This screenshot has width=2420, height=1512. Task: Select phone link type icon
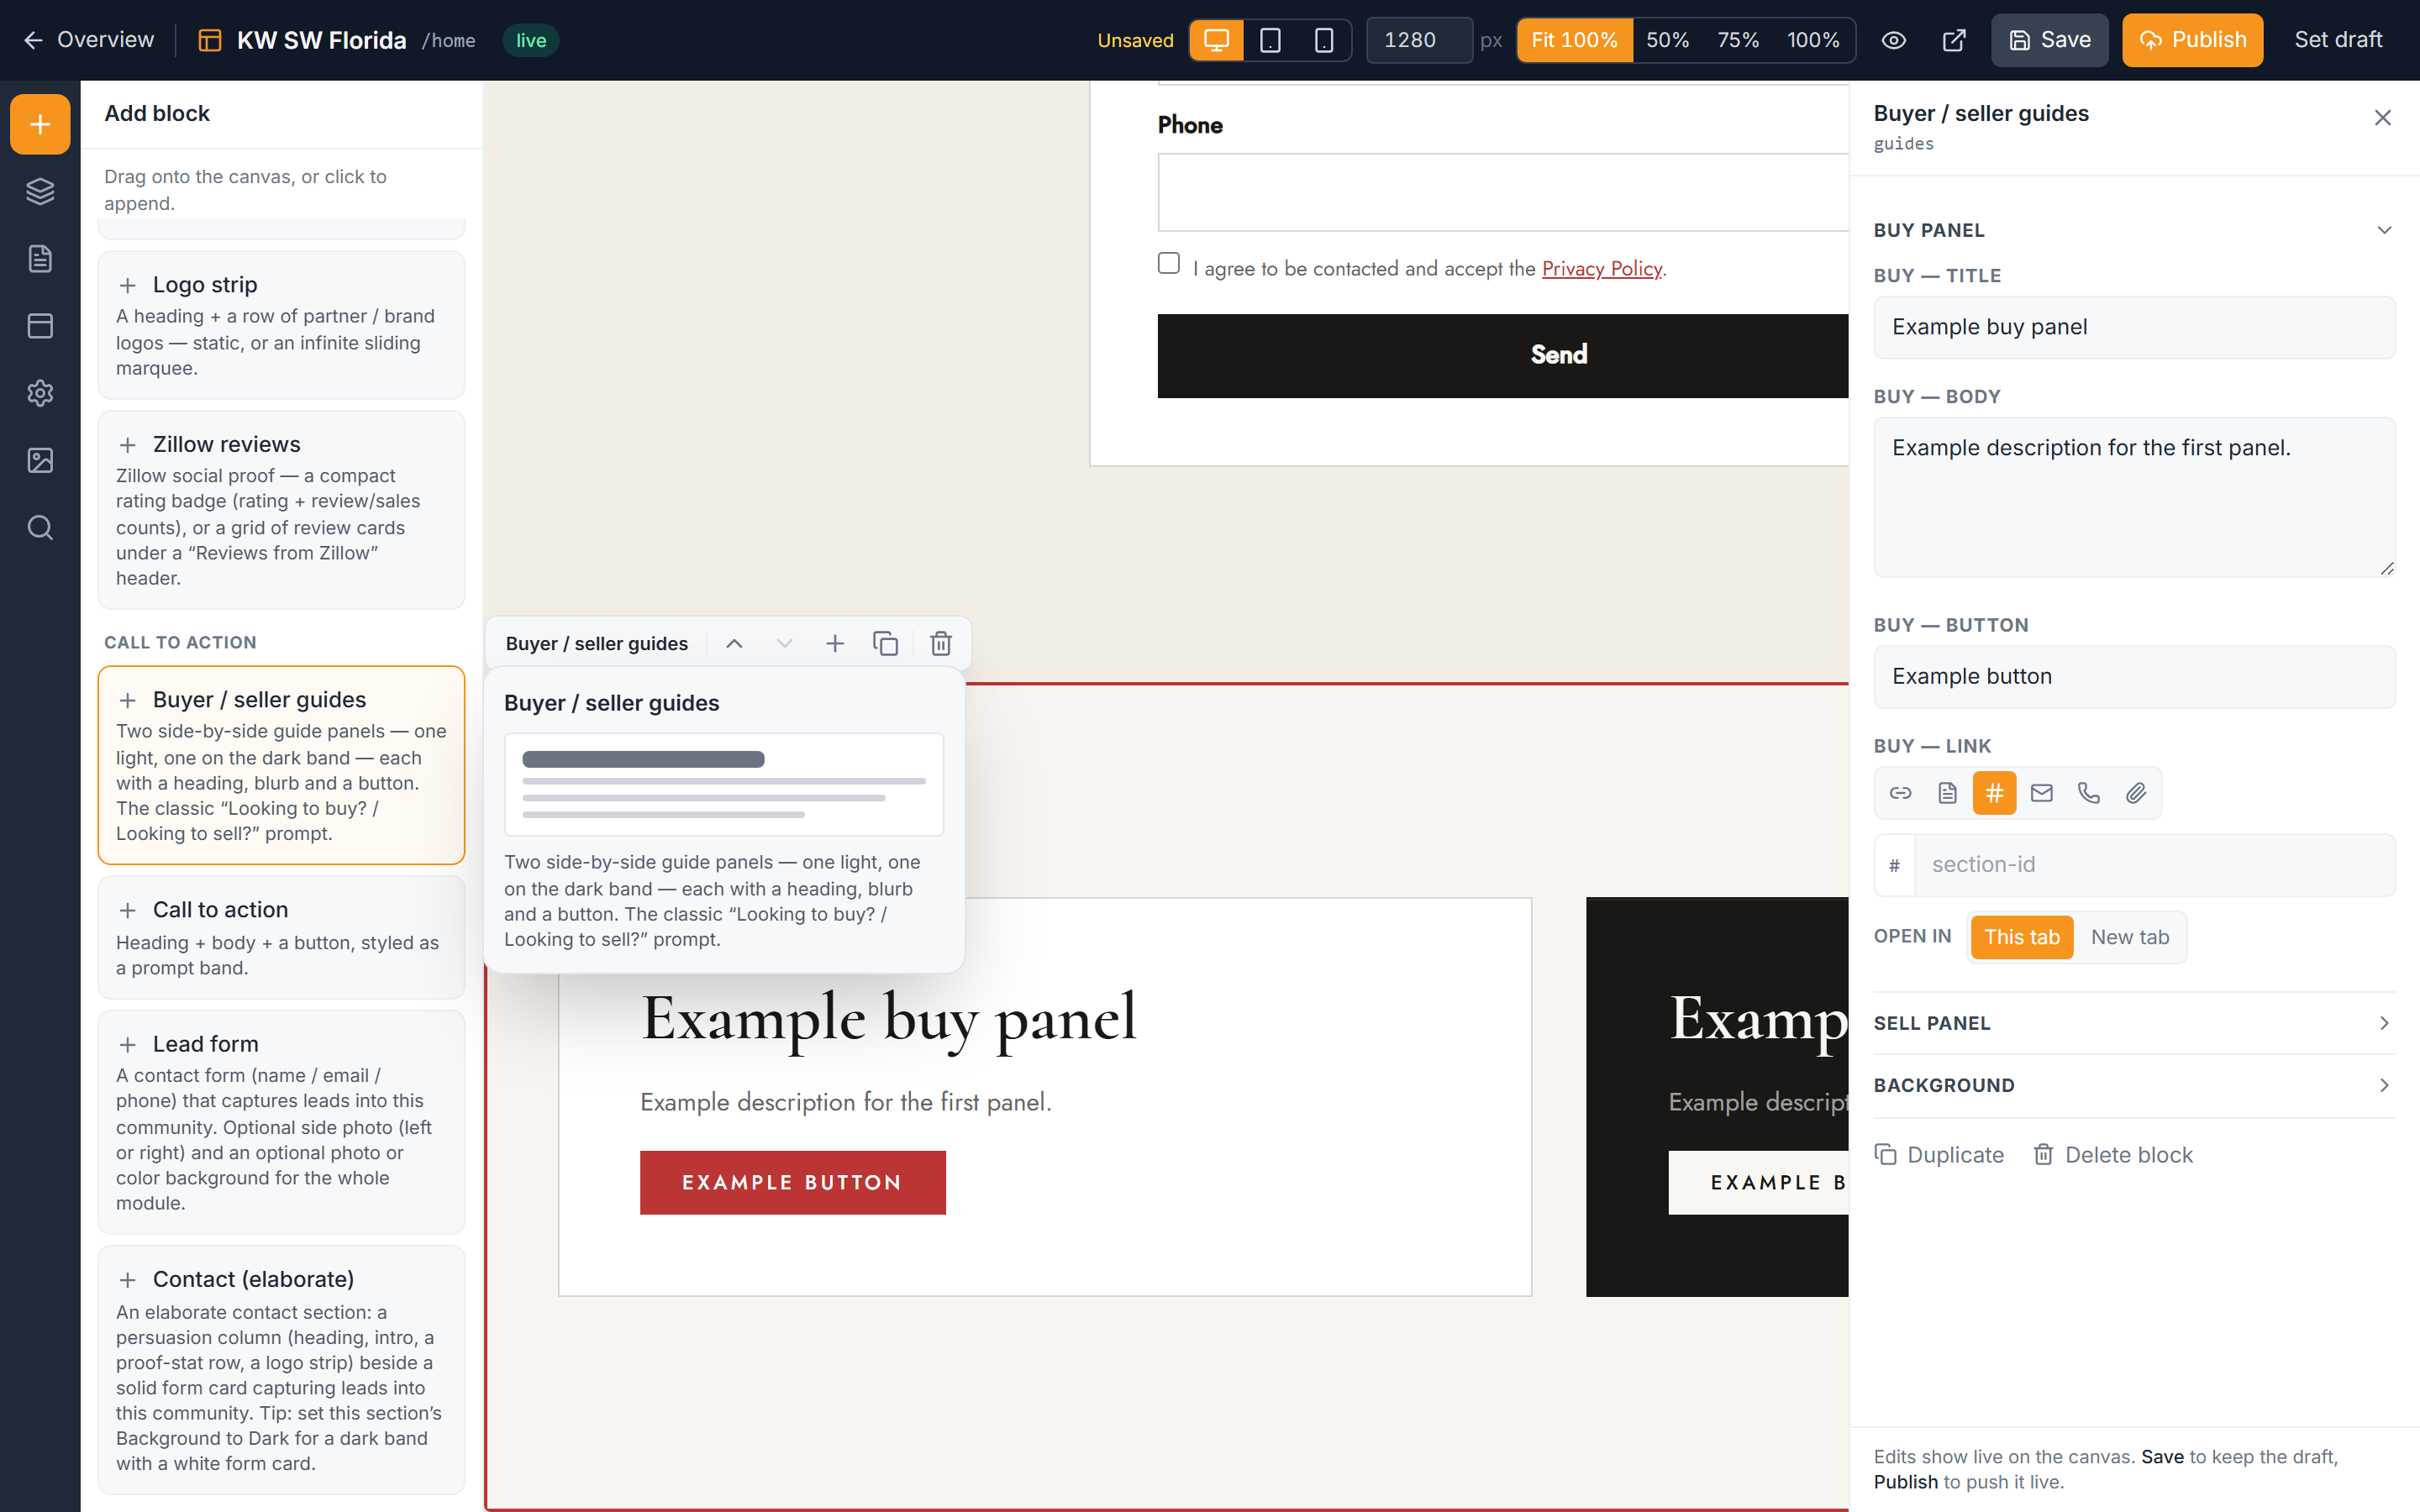[x=2088, y=793]
